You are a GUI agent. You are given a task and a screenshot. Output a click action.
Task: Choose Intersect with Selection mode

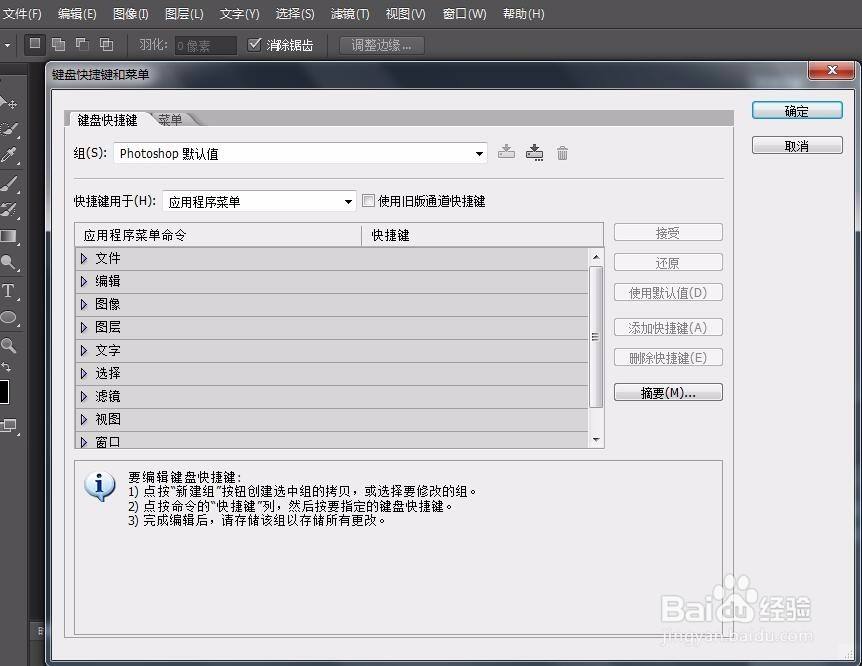click(106, 44)
